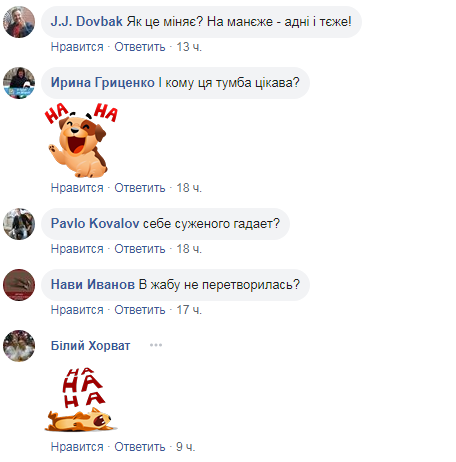Open Ирина Гриценко name link
456x462 pixels.
[x=103, y=83]
